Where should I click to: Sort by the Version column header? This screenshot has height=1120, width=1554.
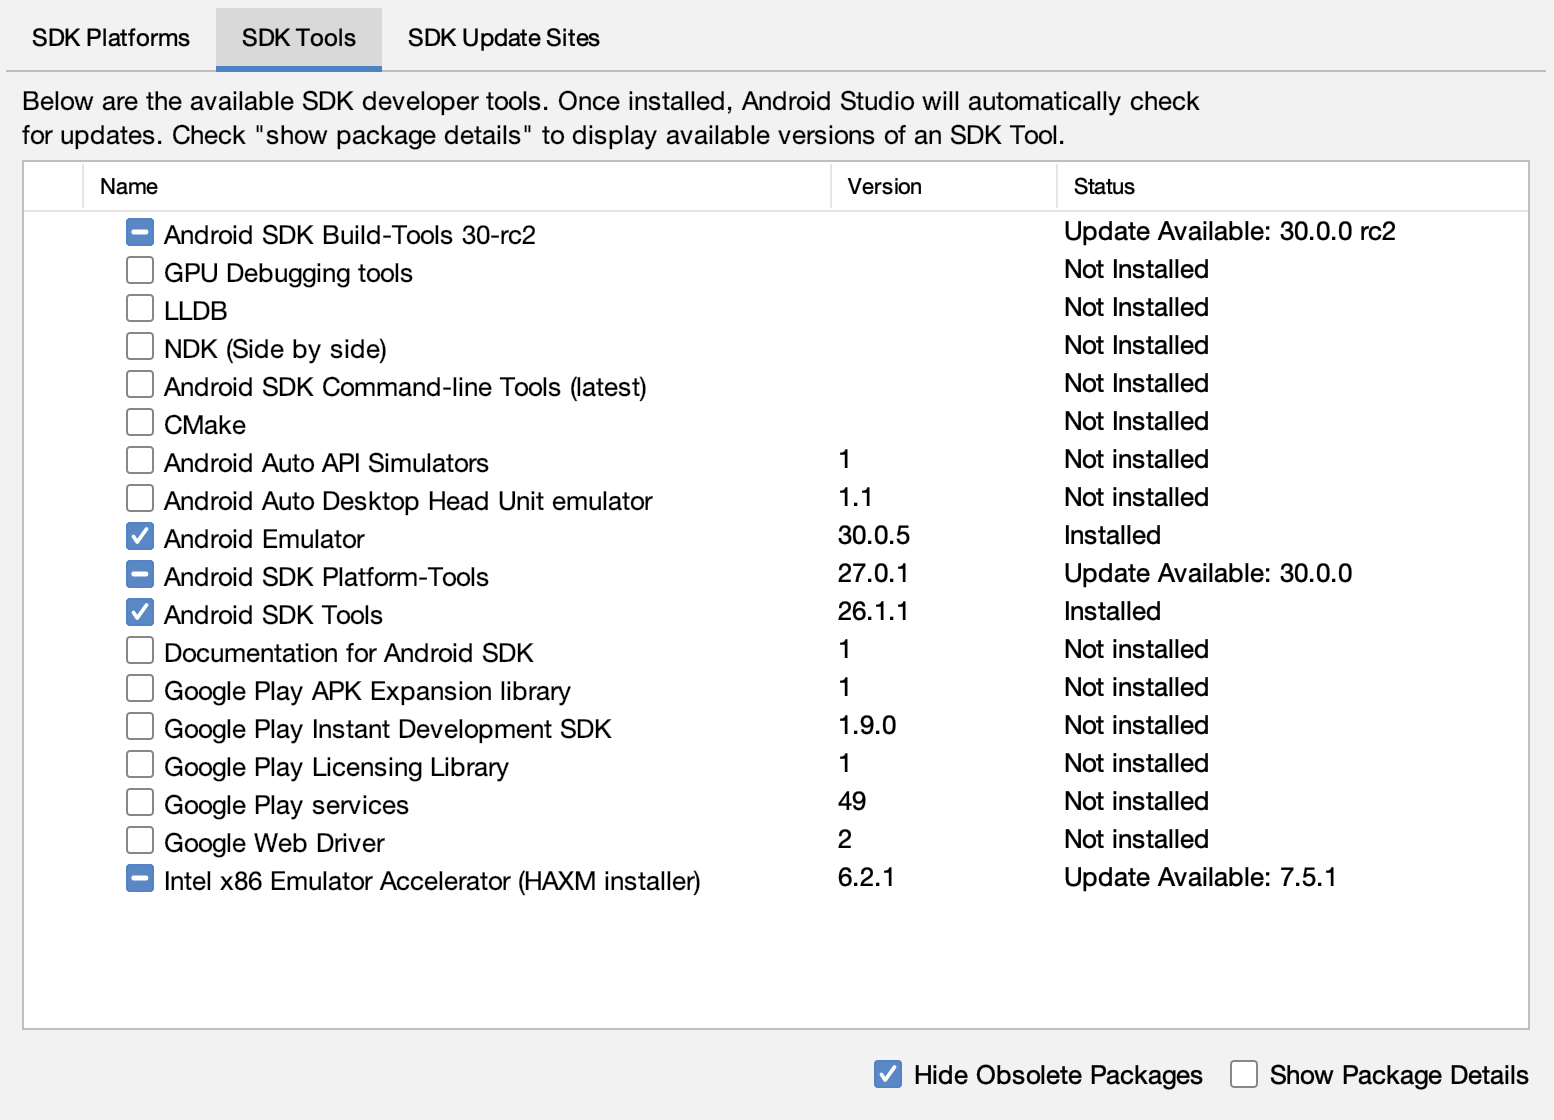point(943,186)
